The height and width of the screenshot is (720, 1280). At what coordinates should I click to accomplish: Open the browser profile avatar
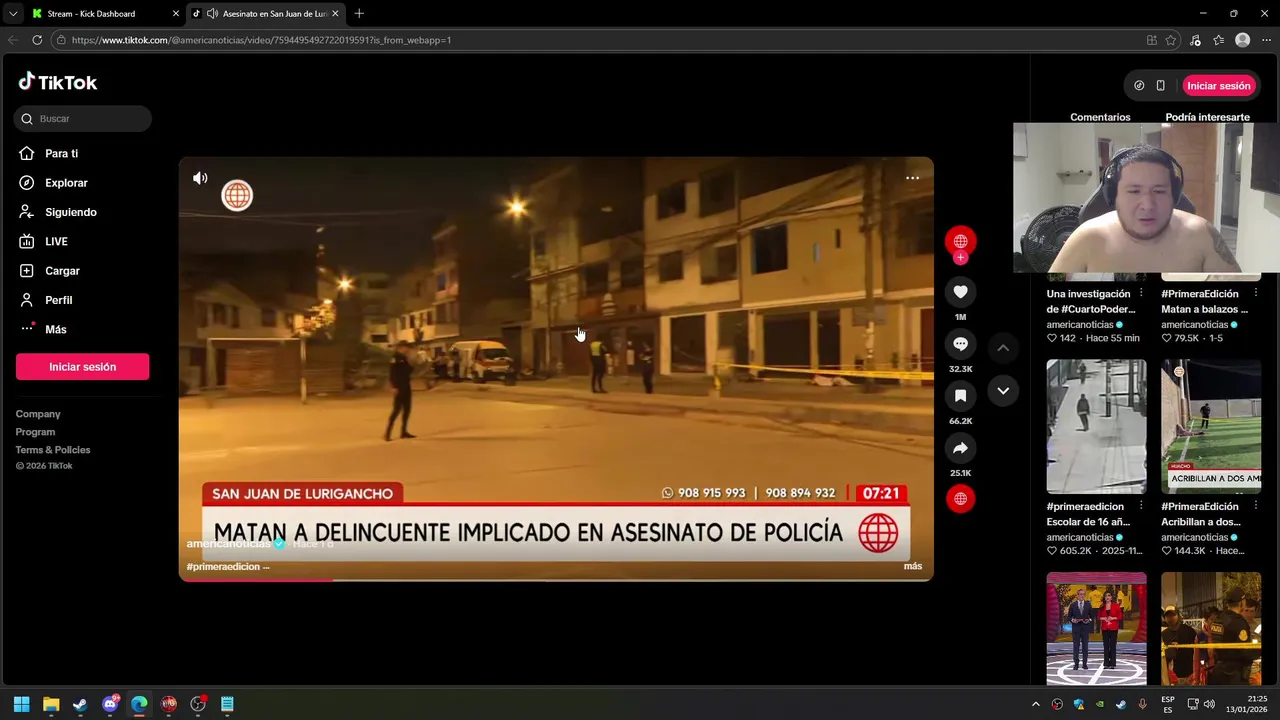(x=1242, y=40)
